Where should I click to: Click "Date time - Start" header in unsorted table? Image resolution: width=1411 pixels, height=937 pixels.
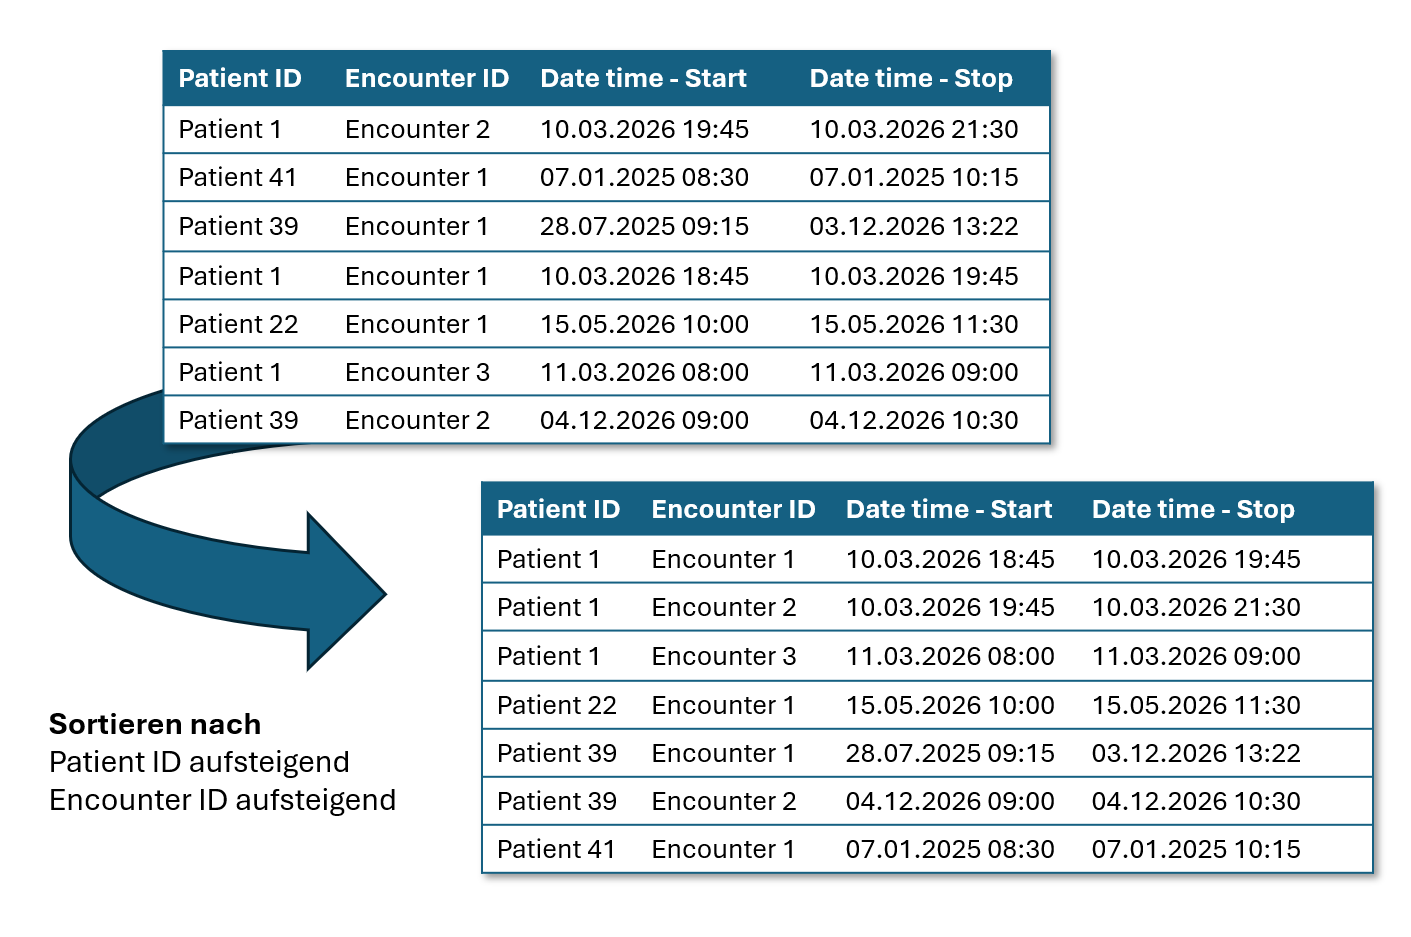(x=643, y=79)
